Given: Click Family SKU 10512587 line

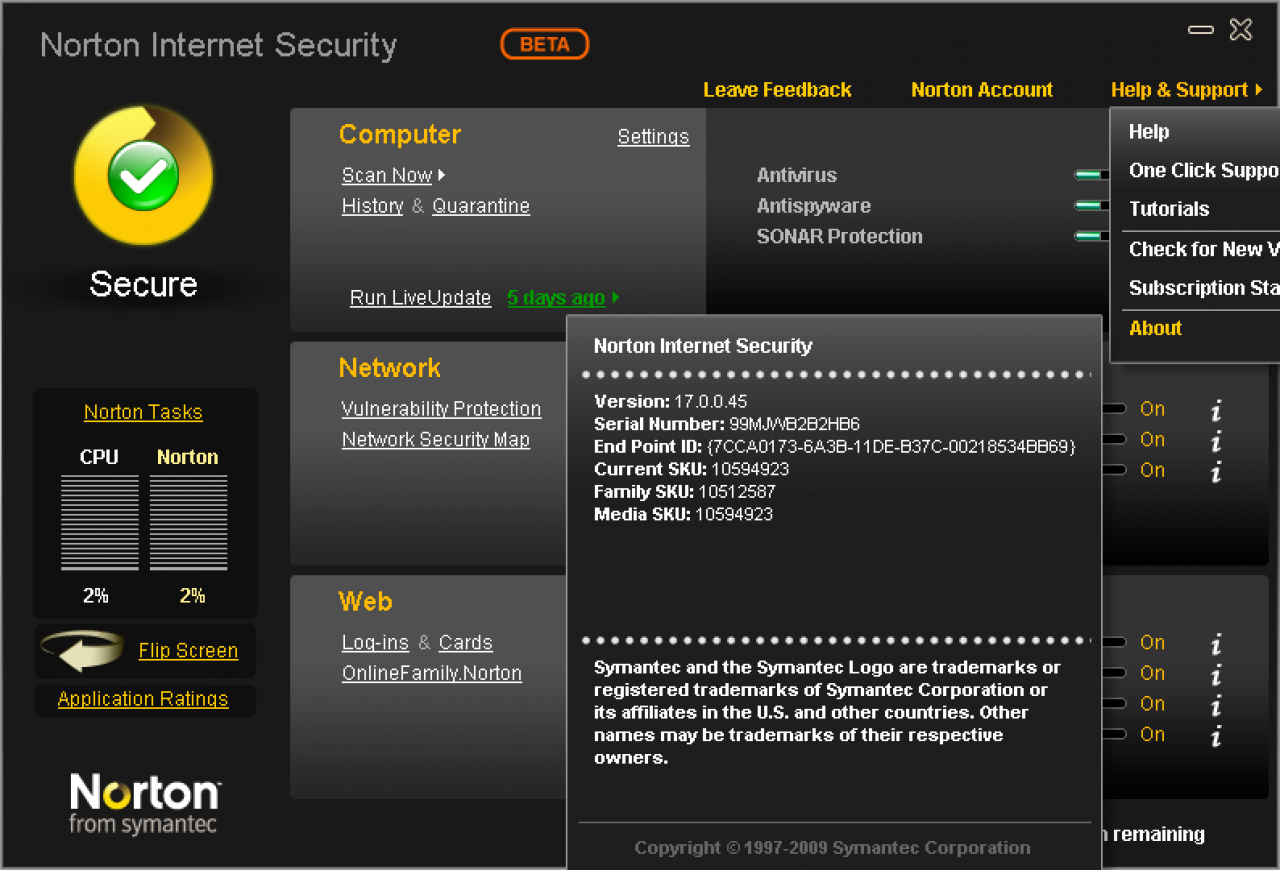Looking at the screenshot, I should point(685,492).
